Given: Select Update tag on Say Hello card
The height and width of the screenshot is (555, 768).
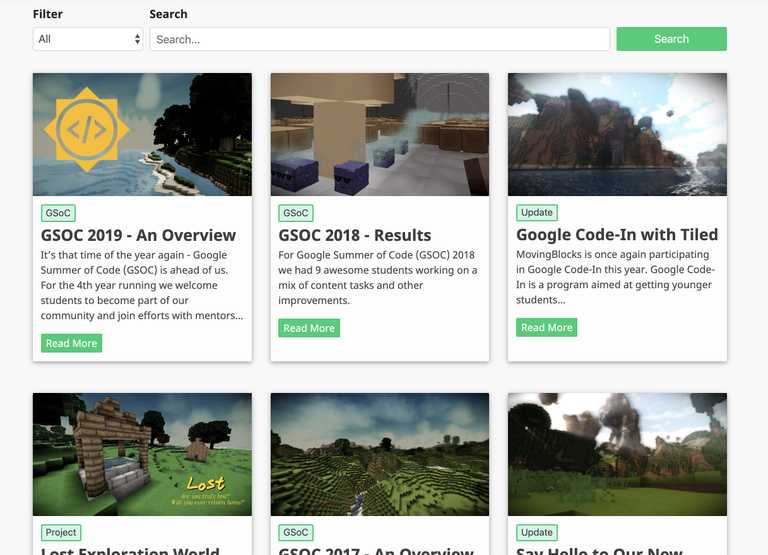Looking at the screenshot, I should [x=537, y=532].
